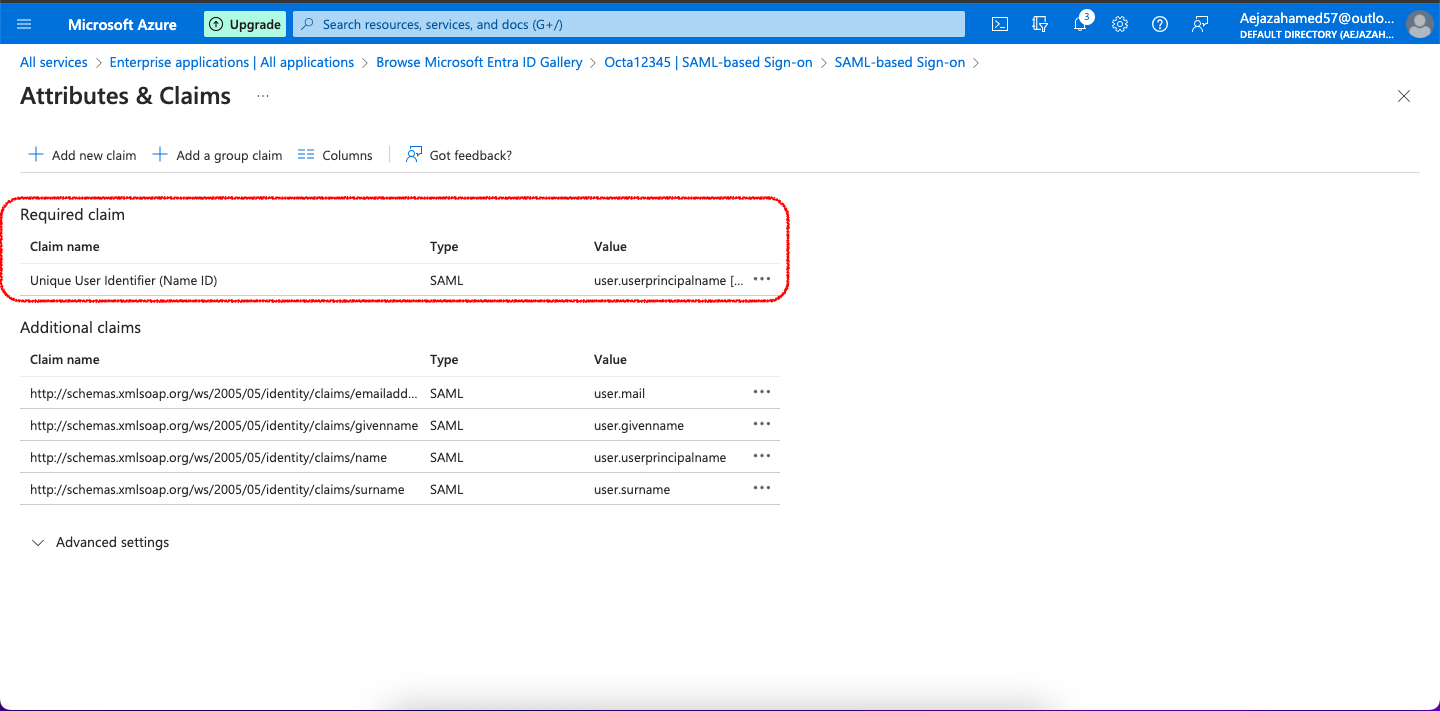Click user.userprincipalname value in the name claim row
The image size is (1440, 711).
660,457
